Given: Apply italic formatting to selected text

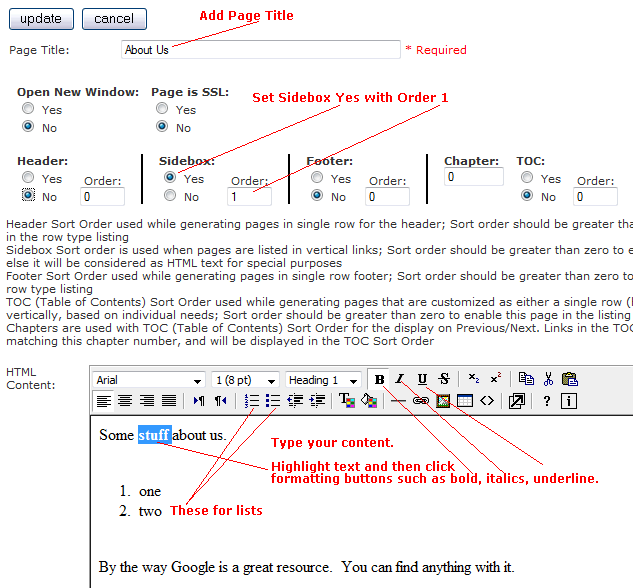Looking at the screenshot, I should click(400, 379).
